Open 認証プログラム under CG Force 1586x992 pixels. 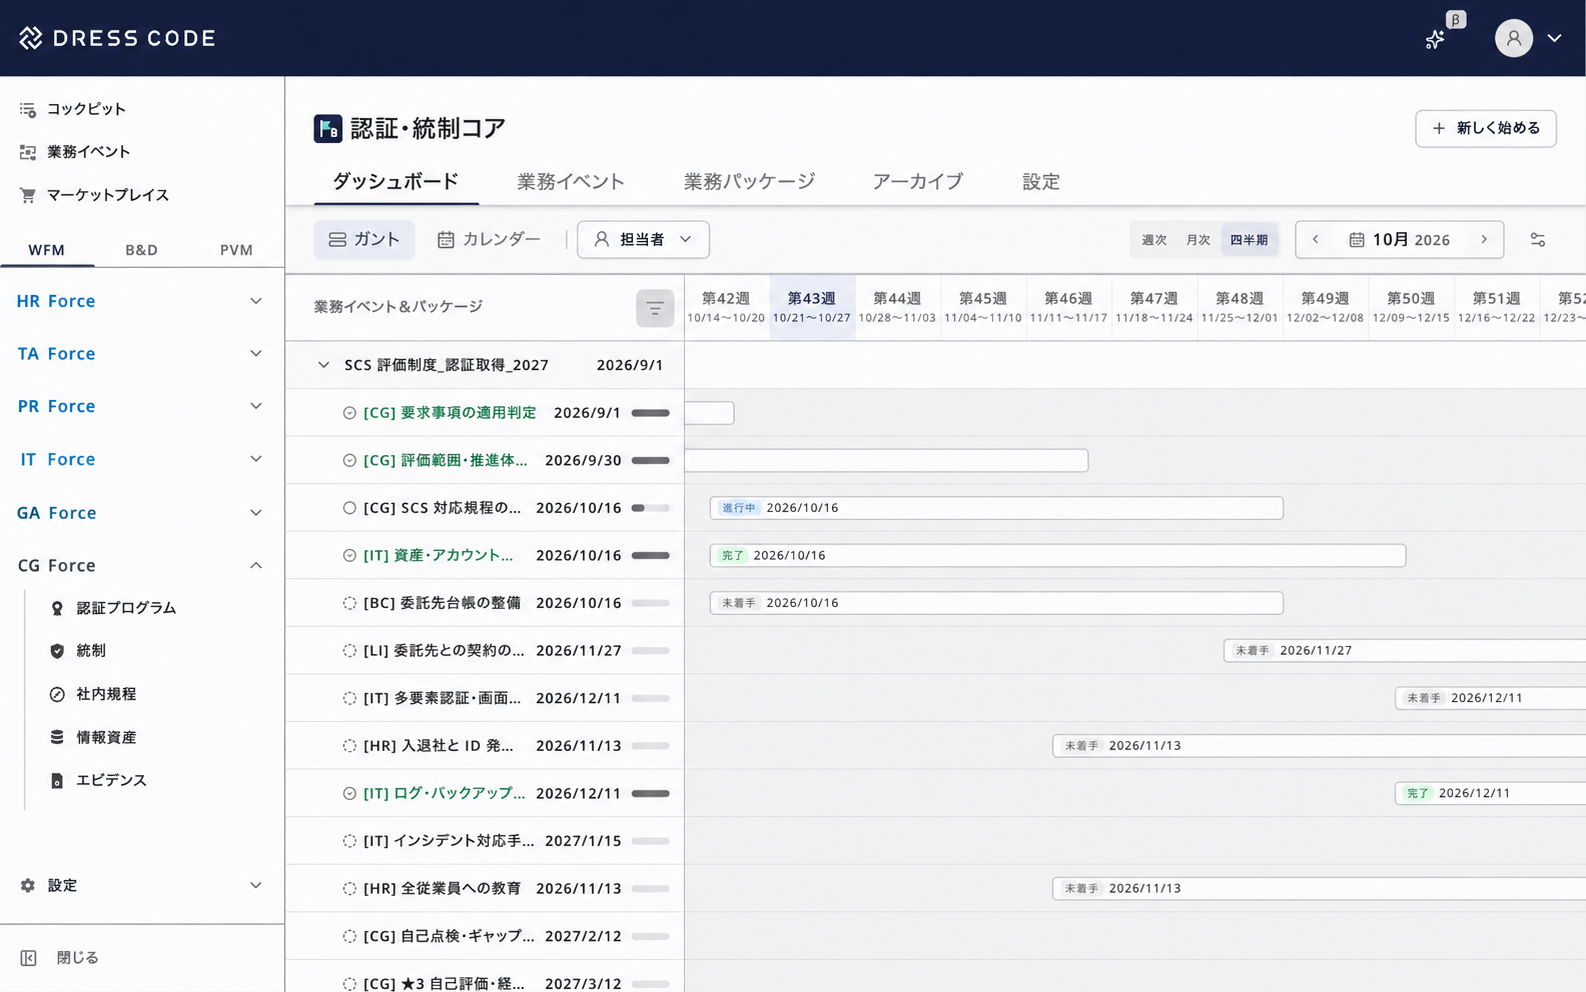[x=126, y=608]
